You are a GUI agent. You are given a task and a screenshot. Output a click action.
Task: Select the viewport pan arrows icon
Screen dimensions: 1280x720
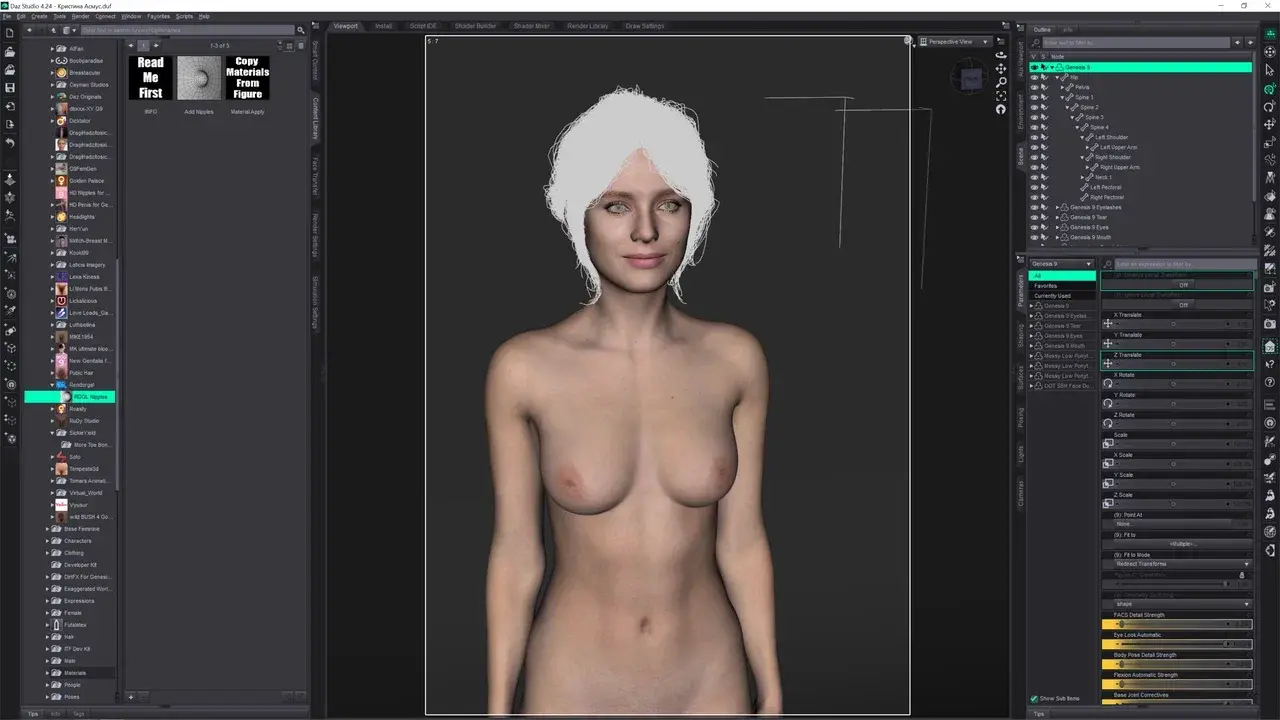(1001, 69)
